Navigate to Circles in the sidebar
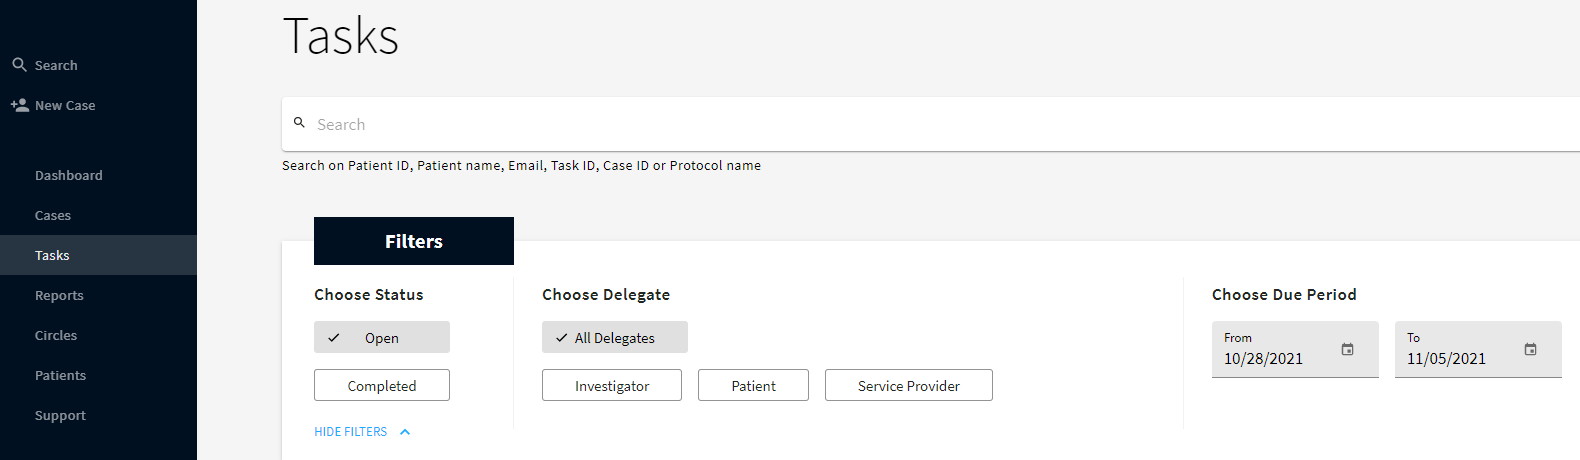 point(56,335)
